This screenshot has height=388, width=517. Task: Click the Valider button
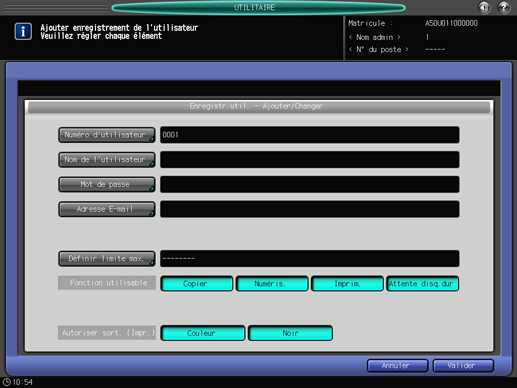coord(463,366)
